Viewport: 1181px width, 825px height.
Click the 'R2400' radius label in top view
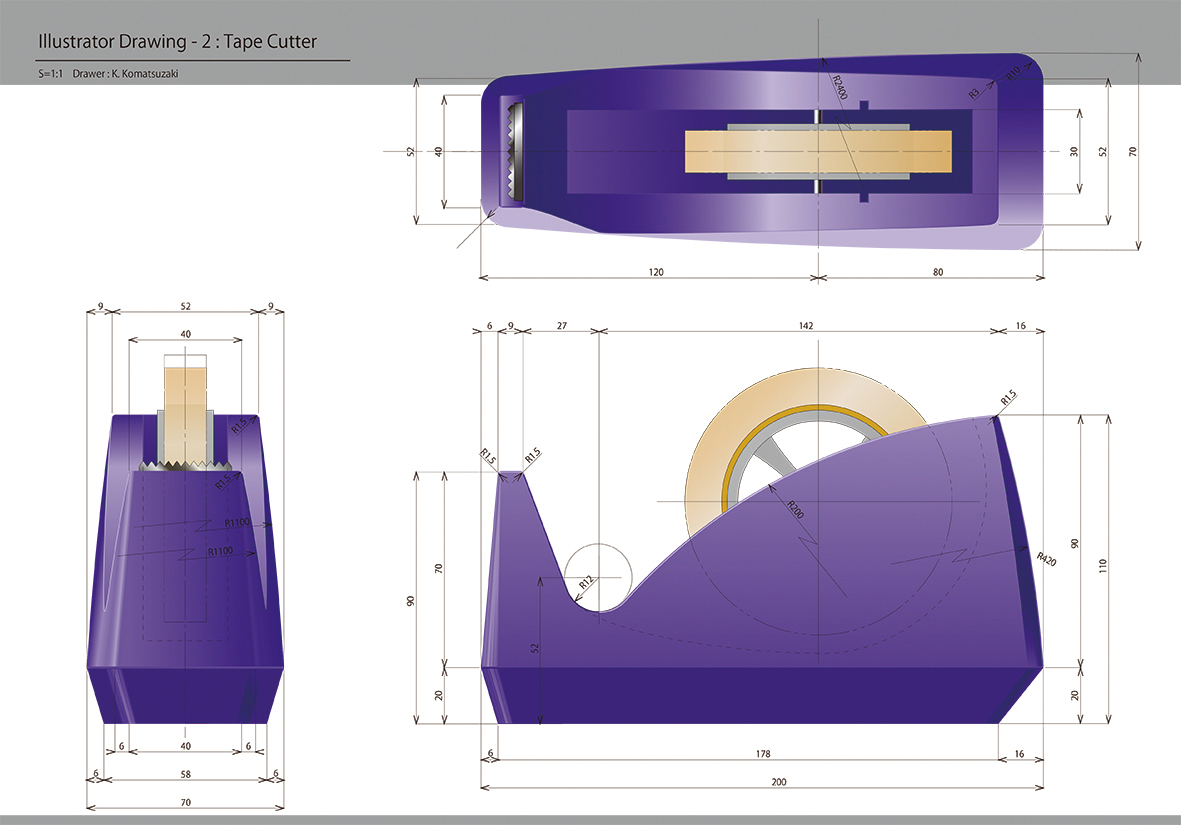tap(840, 87)
